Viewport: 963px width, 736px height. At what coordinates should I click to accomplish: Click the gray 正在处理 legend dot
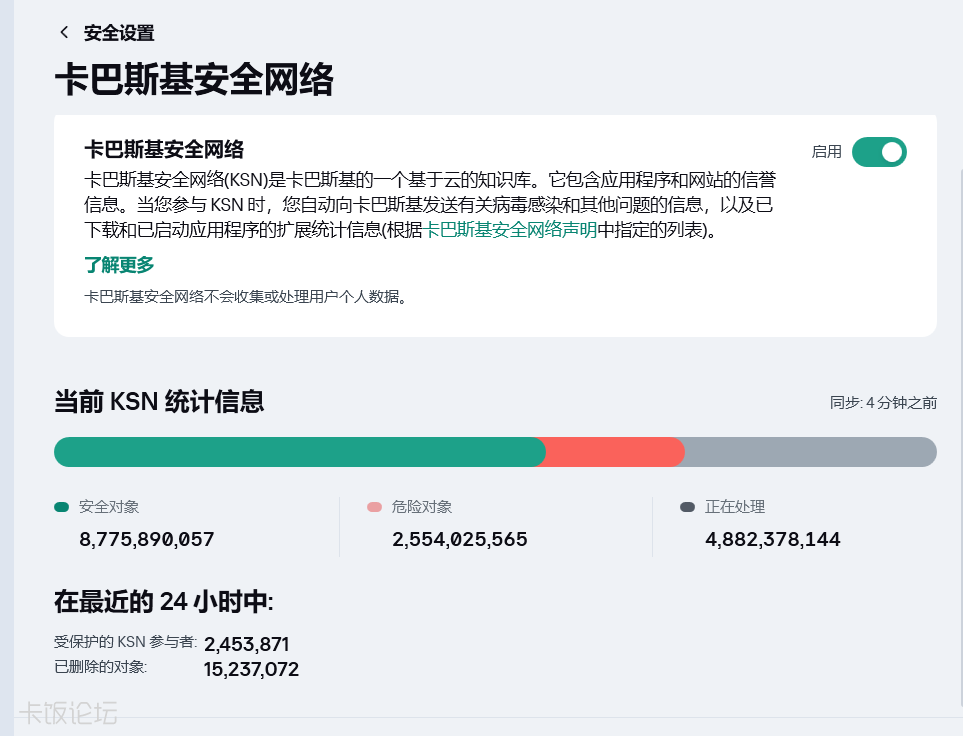[x=687, y=507]
